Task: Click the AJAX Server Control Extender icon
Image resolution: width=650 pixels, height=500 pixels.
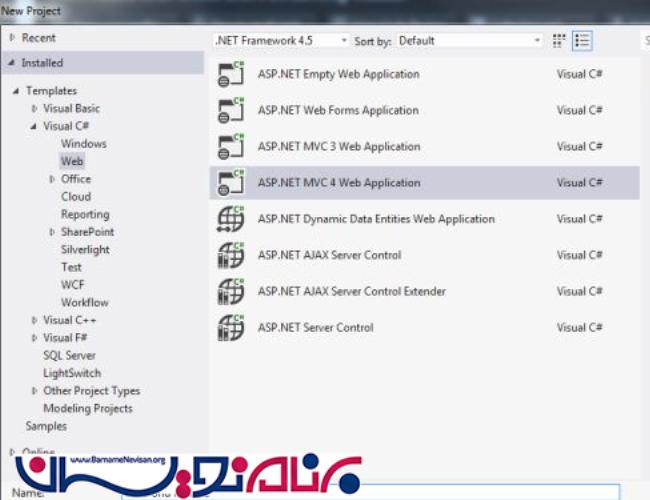Action: [231, 291]
